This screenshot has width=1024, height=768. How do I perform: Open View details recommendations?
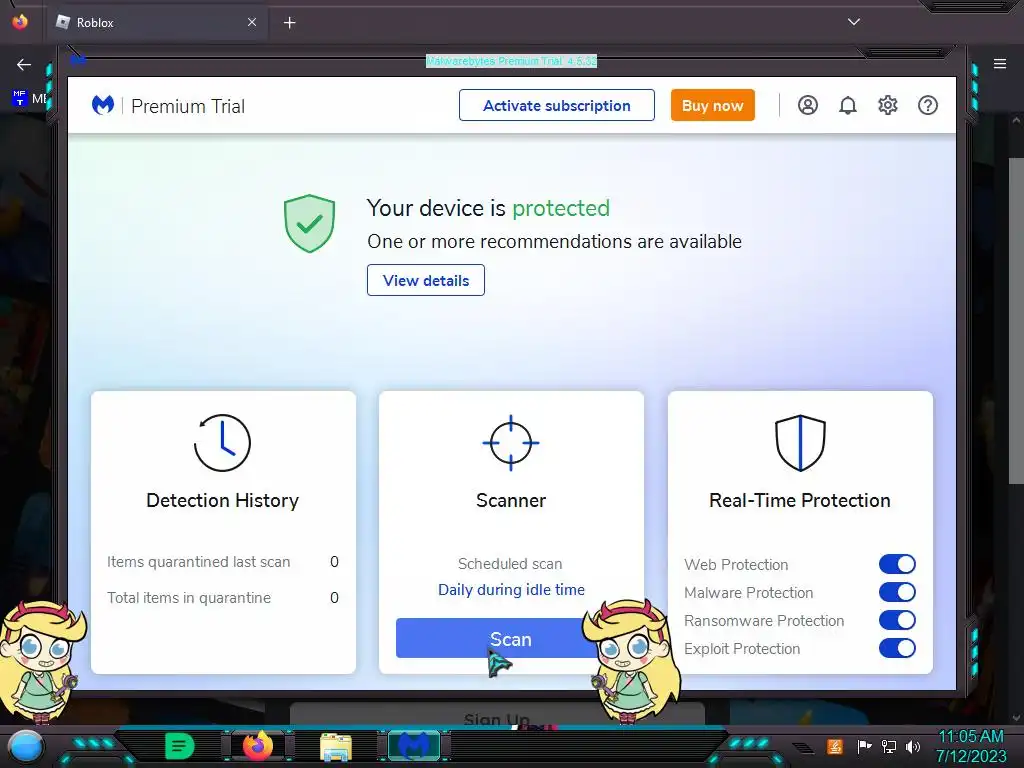tap(426, 280)
